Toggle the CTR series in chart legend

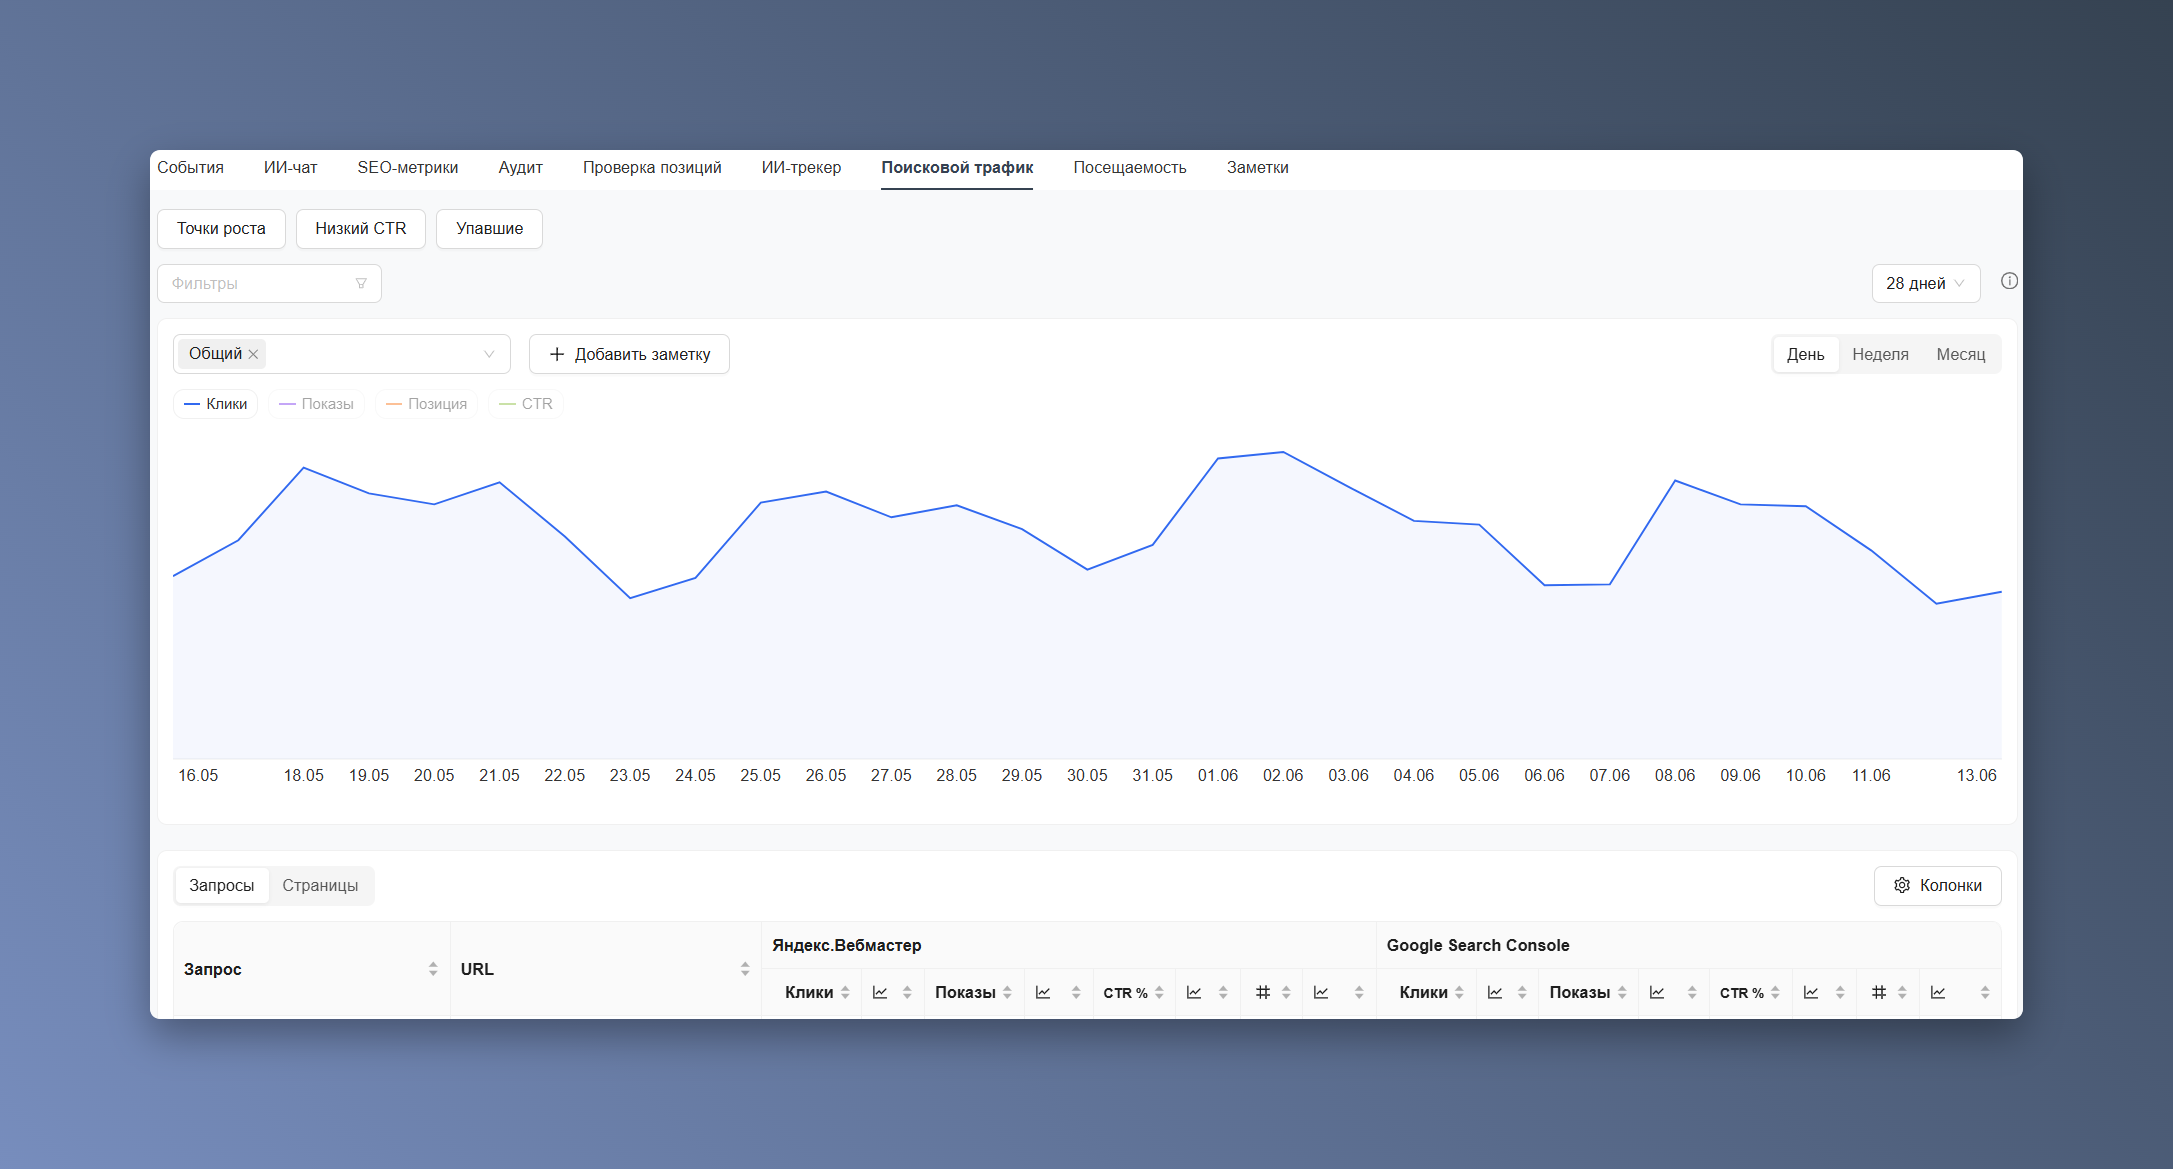click(526, 404)
